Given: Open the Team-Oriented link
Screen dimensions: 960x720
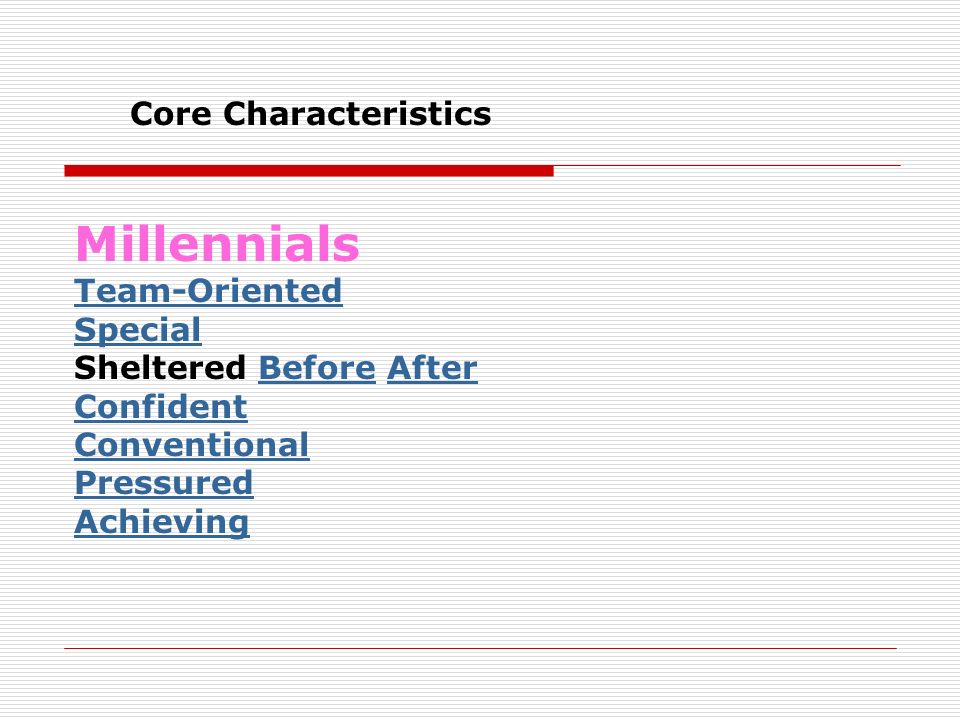Looking at the screenshot, I should click(208, 291).
